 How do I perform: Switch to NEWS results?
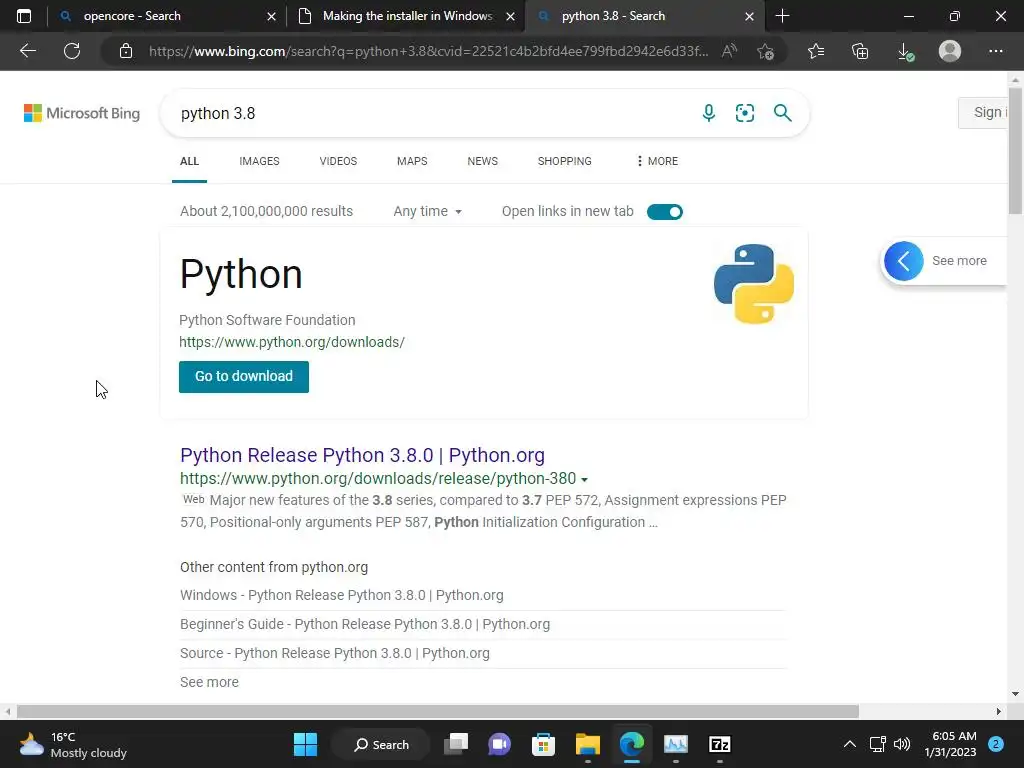(x=483, y=161)
